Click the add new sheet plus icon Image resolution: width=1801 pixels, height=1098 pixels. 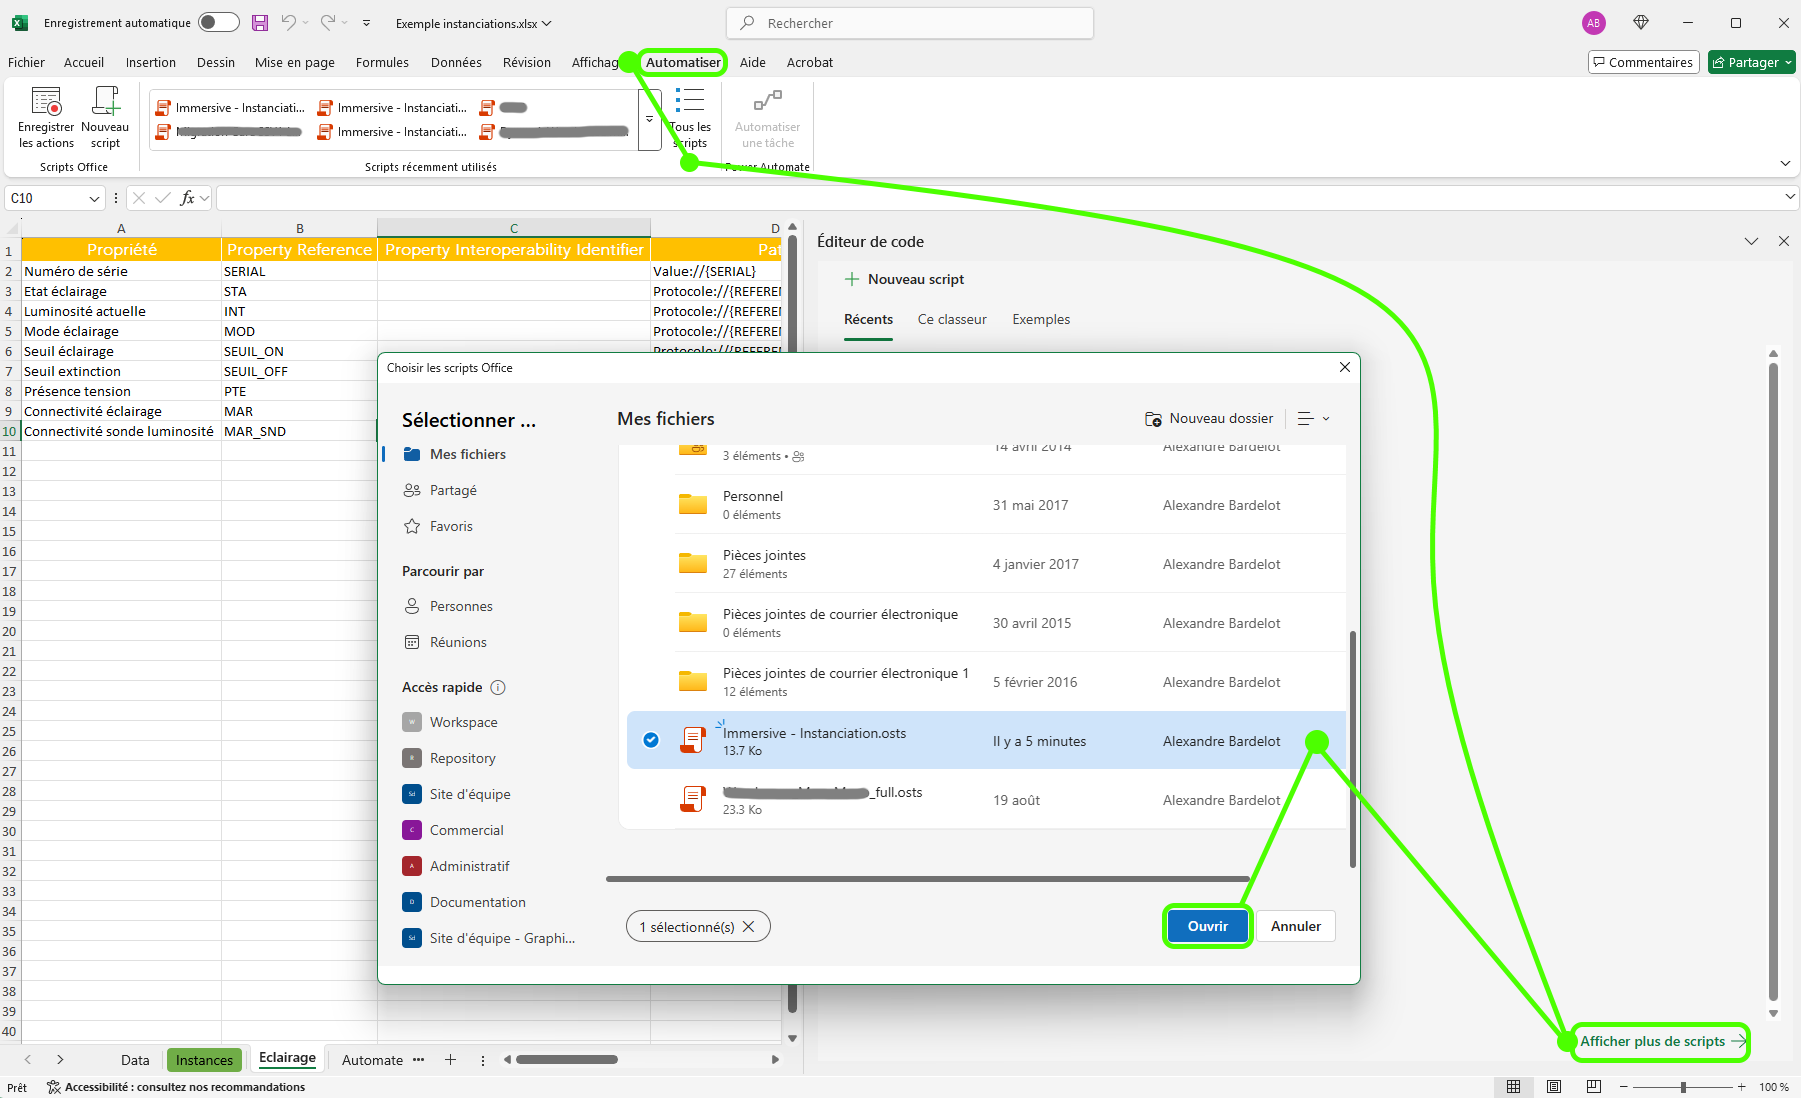[x=450, y=1060]
